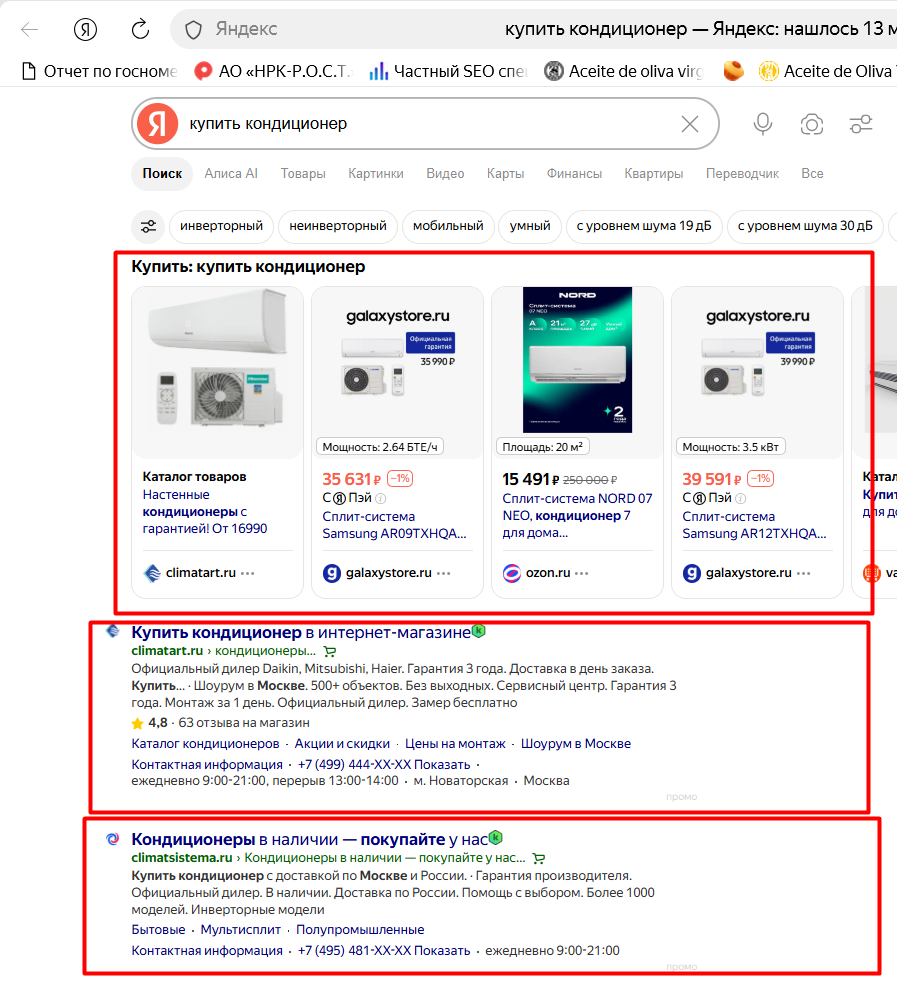Switch to the 'Алиса AI' tab
This screenshot has height=992, width=897.
point(231,173)
